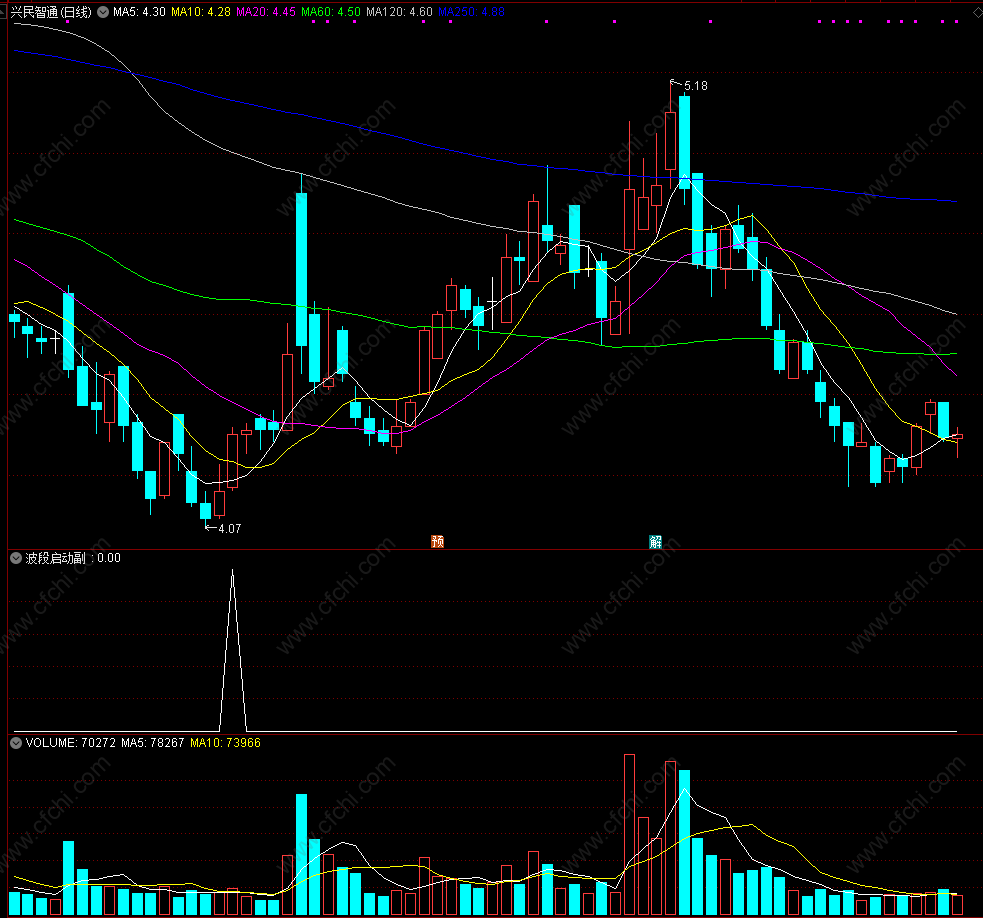Click the cyan 解 event marker
The height and width of the screenshot is (918, 983).
click(655, 541)
